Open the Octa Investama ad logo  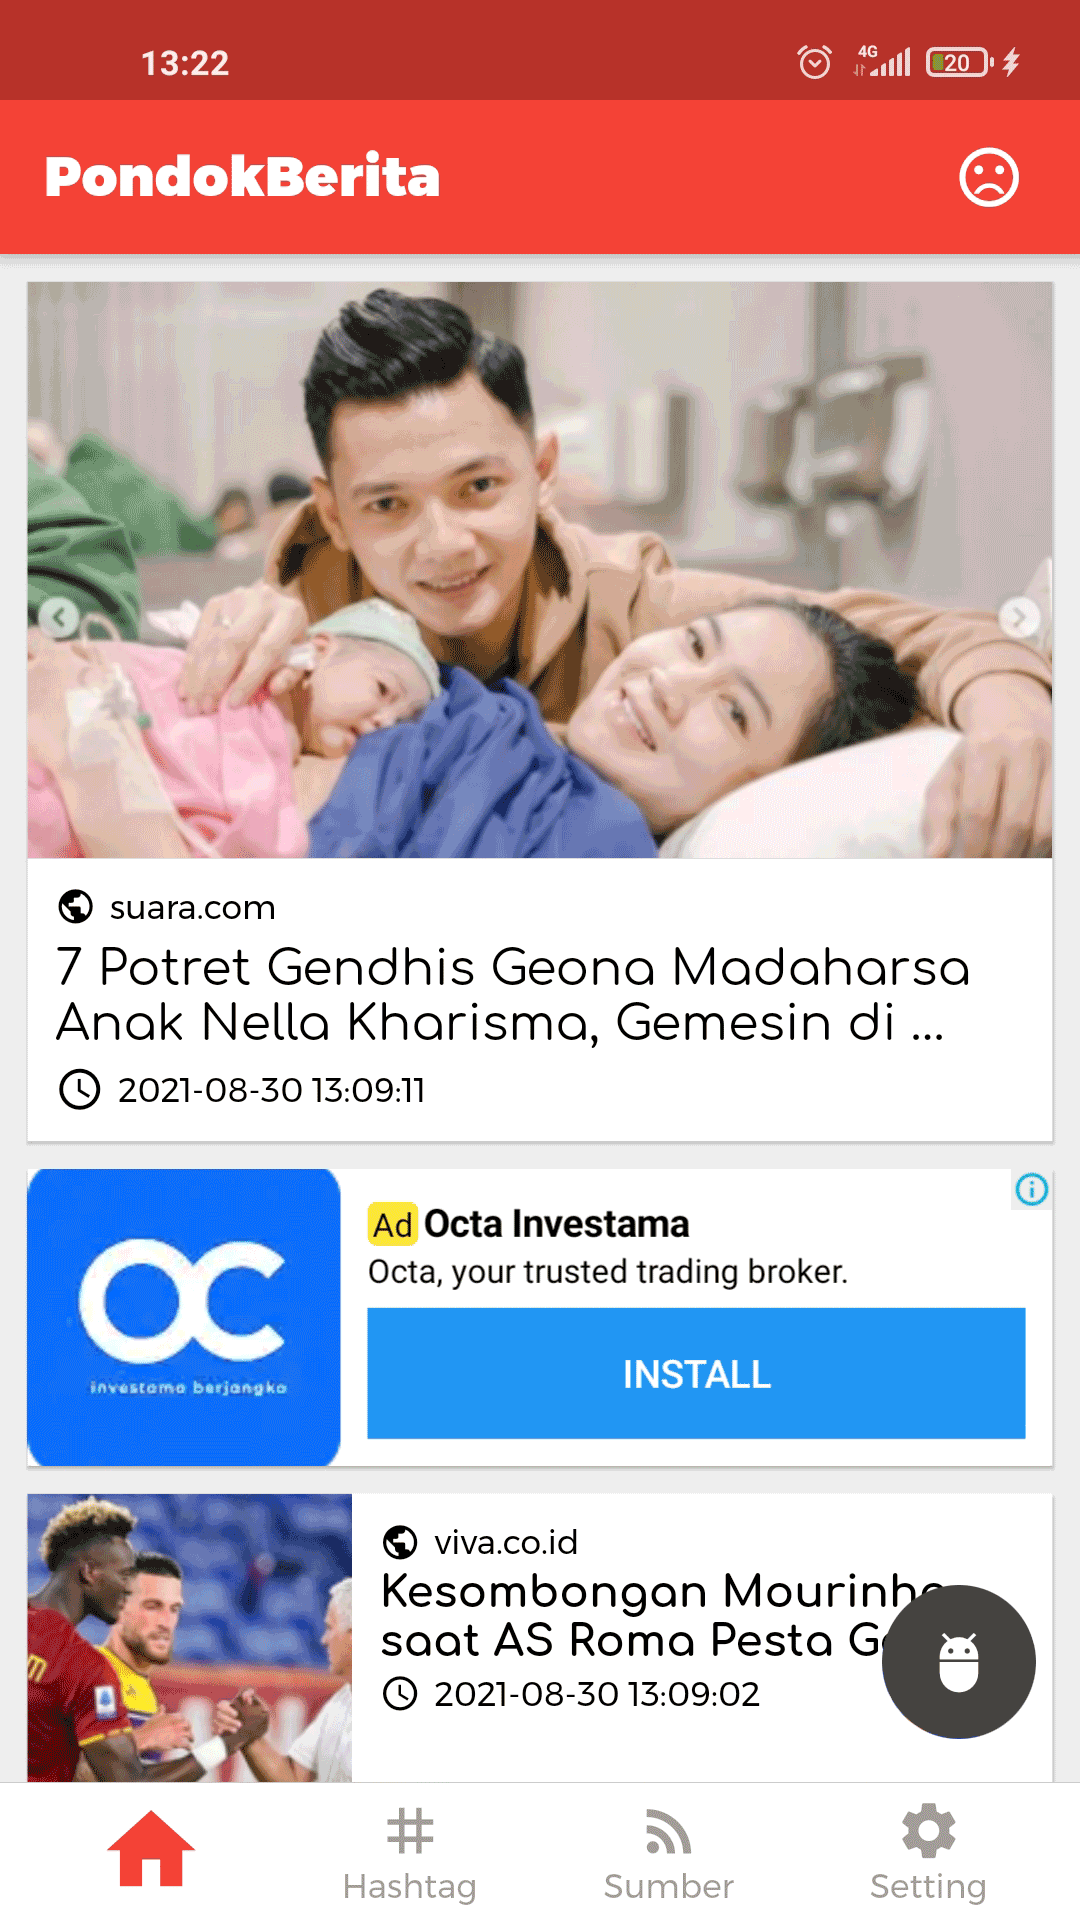184,1317
